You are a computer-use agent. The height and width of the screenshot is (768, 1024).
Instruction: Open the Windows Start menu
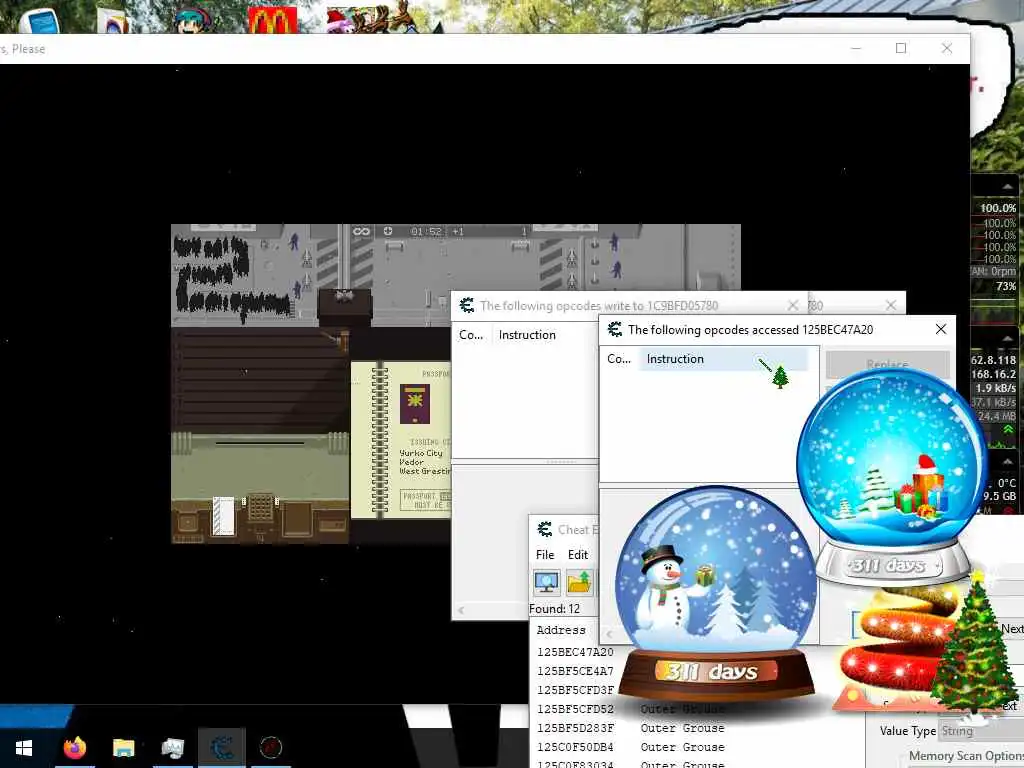[24, 748]
